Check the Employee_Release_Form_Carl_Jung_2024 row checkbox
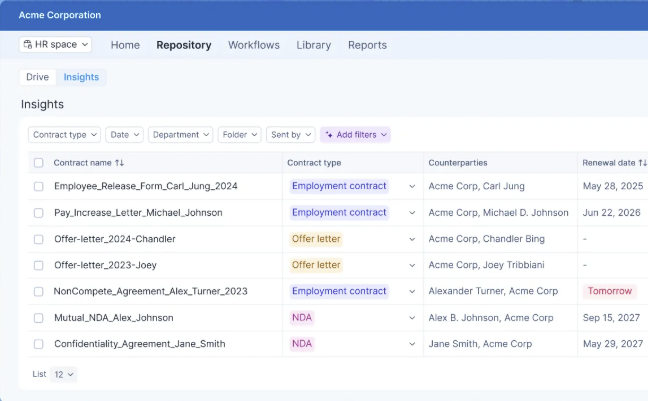648x401 pixels. click(x=38, y=186)
